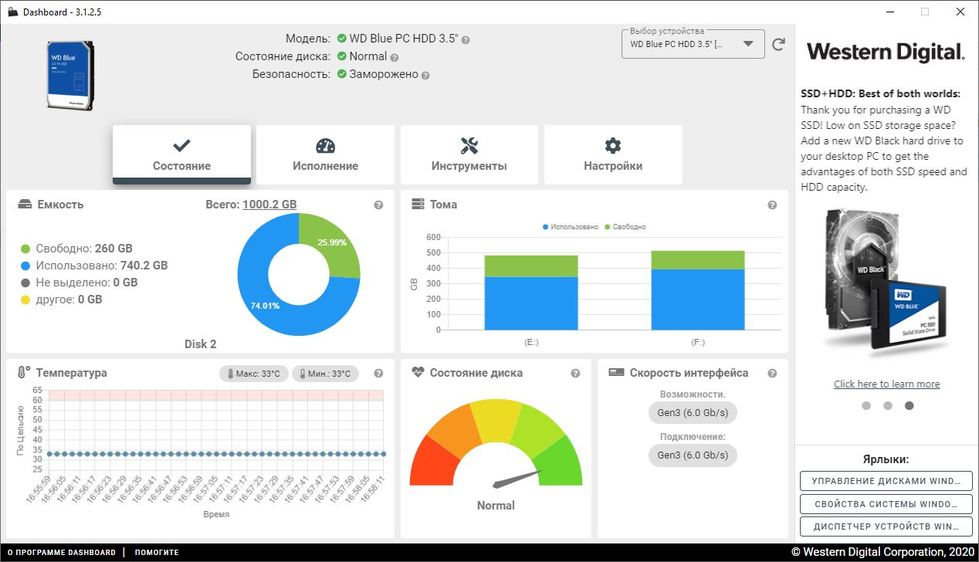Click the help icon next to Заморожено
This screenshot has width=979, height=562.
425,75
